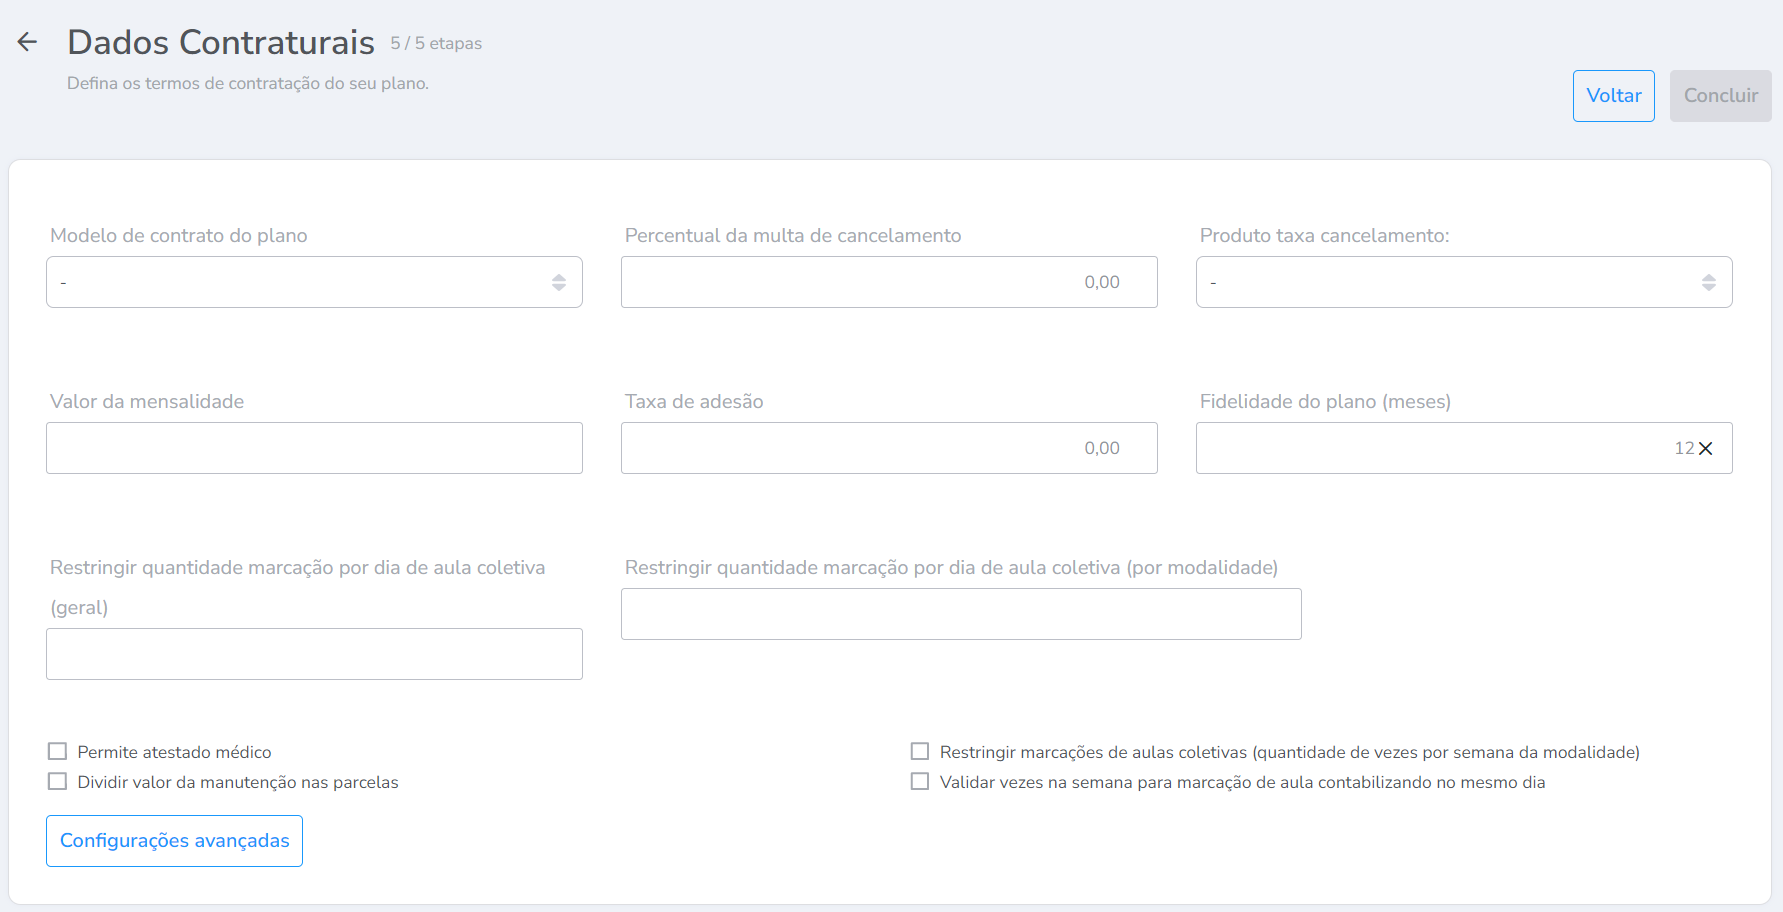Viewport: 1783px width, 912px height.
Task: Select the Taxa de adesão field
Action: [888, 449]
